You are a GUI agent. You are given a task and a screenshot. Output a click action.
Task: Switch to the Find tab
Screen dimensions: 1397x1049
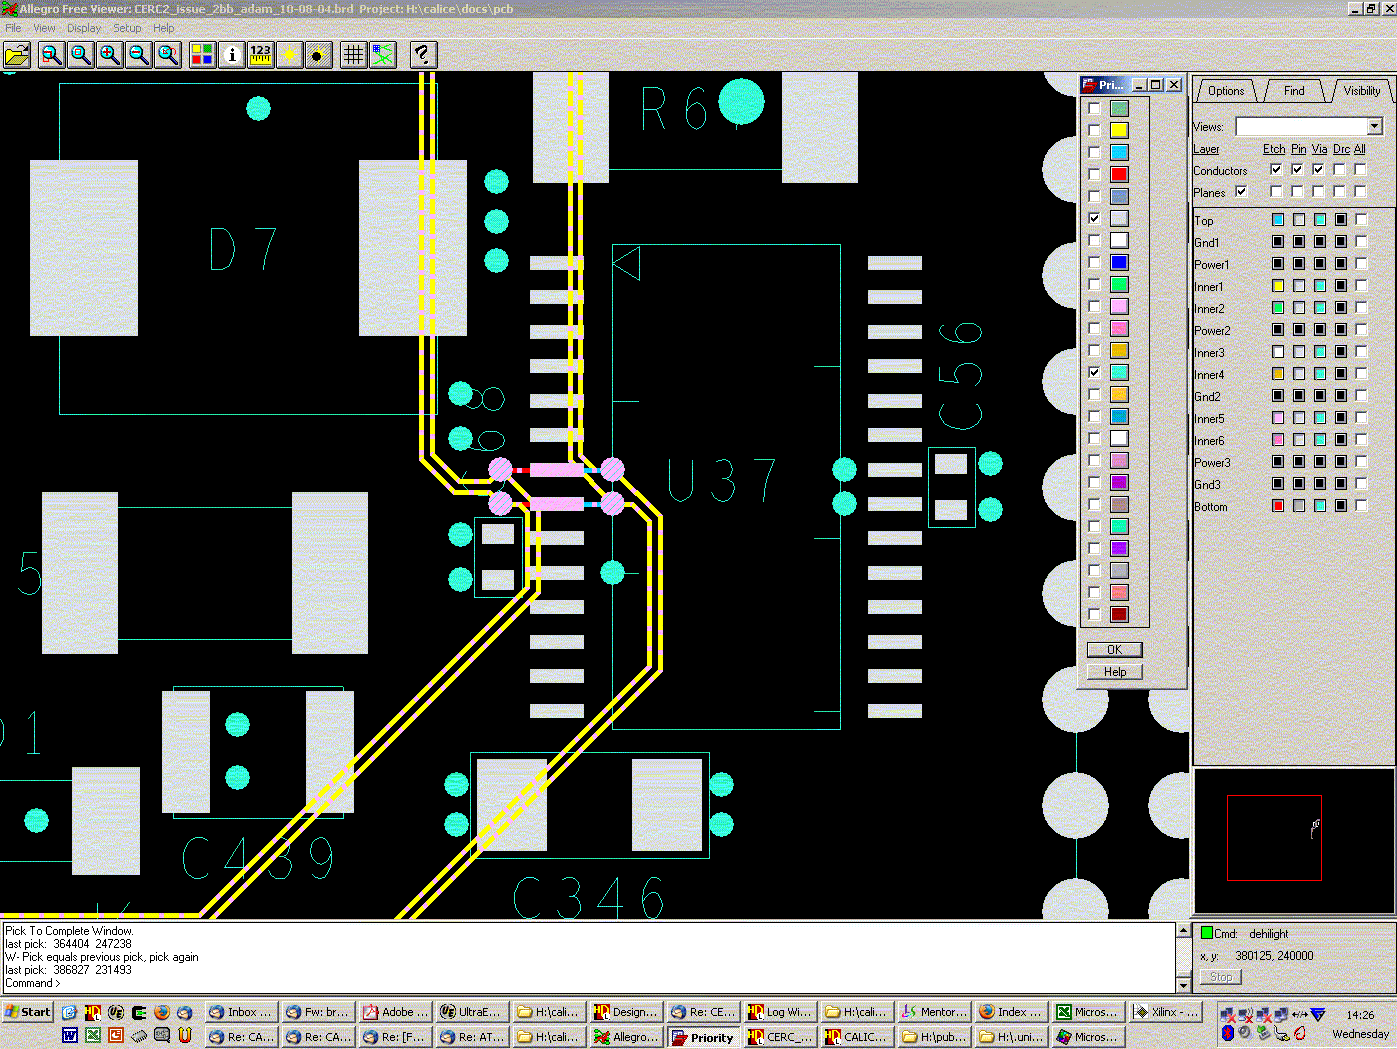(x=1294, y=91)
